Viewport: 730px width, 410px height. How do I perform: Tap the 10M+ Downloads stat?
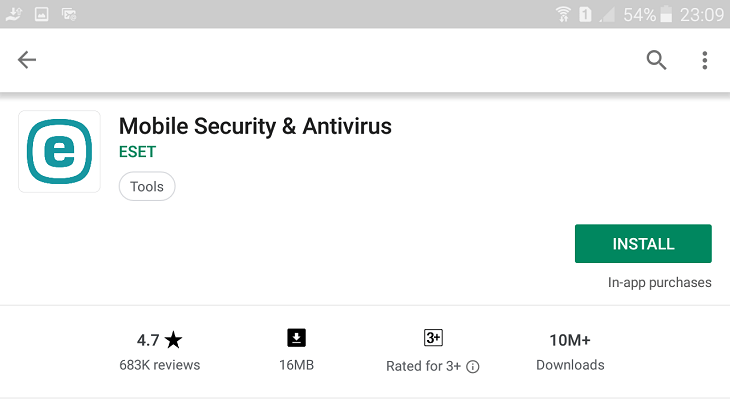coord(570,352)
